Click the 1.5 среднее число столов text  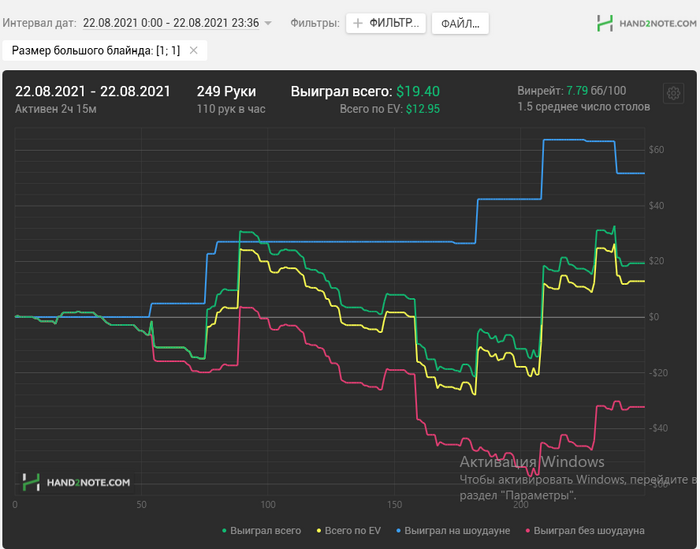point(583,107)
